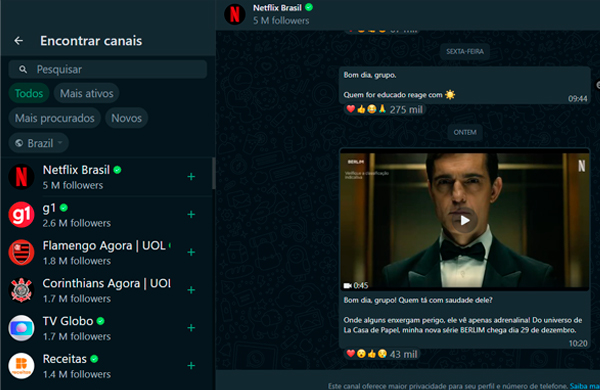This screenshot has height=390, width=600.
Task: Open the TV Globo logo avatar
Action: [21, 328]
